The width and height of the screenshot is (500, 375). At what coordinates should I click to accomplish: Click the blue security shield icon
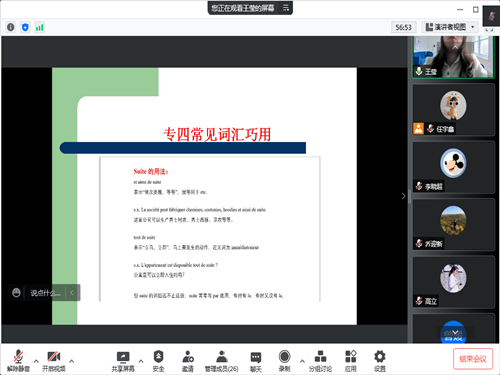pos(25,27)
